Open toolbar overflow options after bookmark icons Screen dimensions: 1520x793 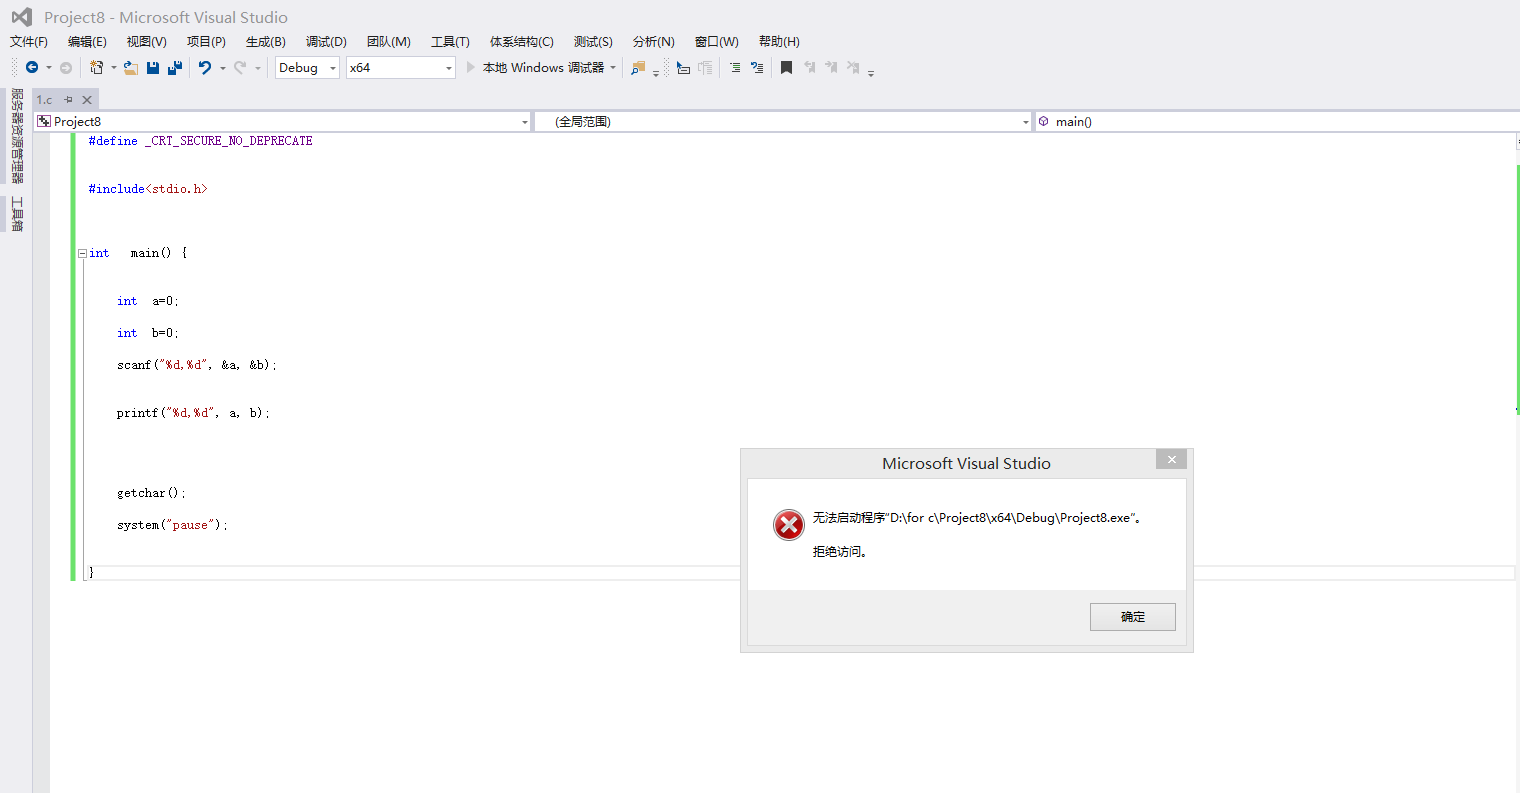pyautogui.click(x=871, y=72)
